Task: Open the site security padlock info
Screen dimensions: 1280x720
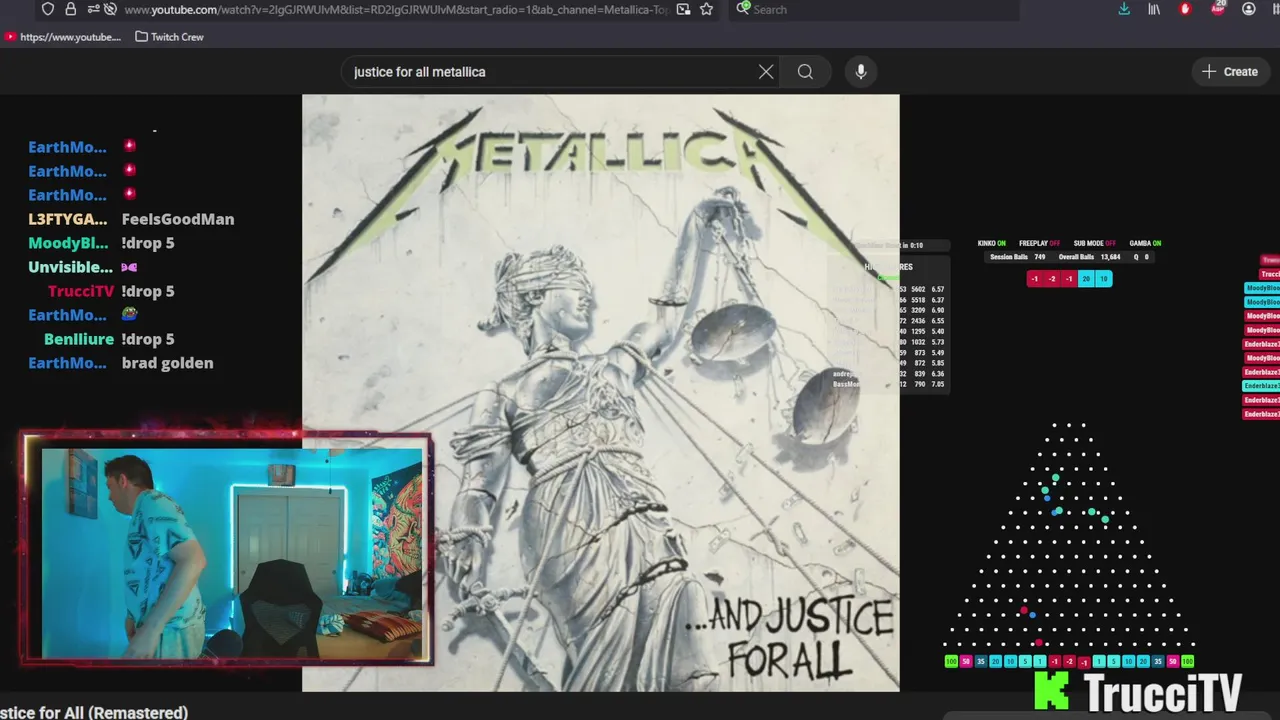Action: coord(71,9)
